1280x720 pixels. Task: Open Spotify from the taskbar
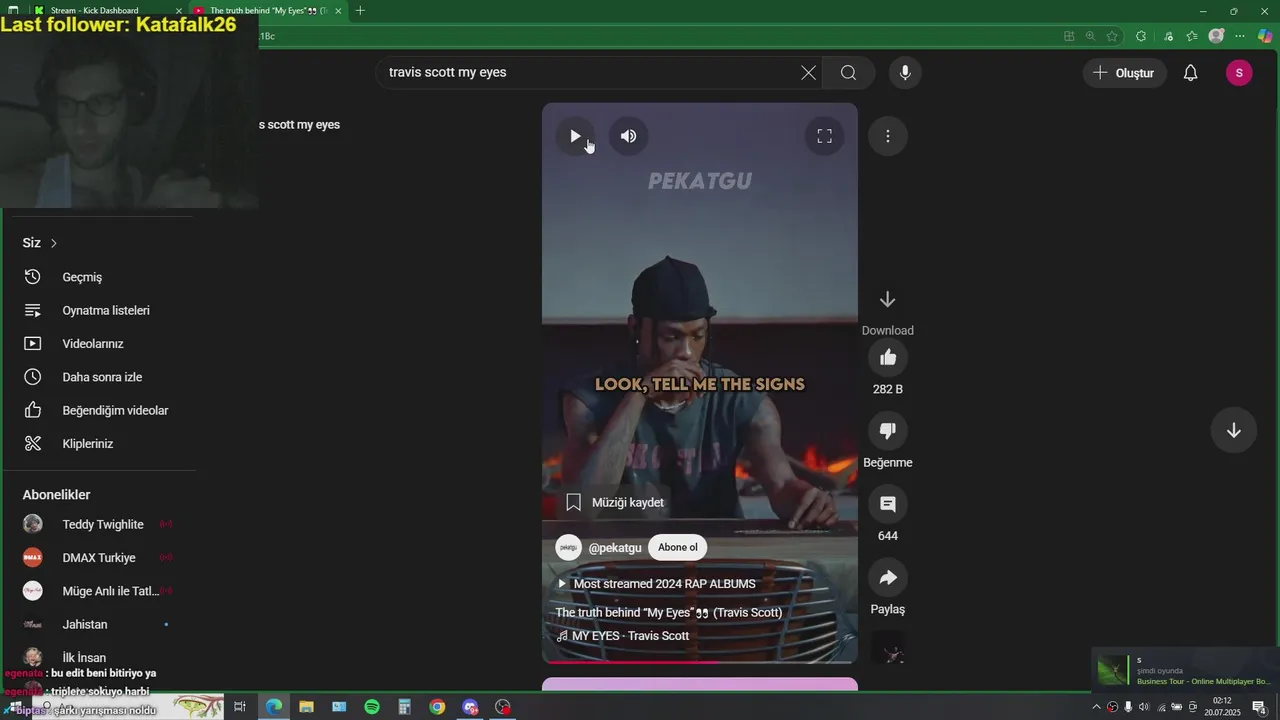[372, 707]
